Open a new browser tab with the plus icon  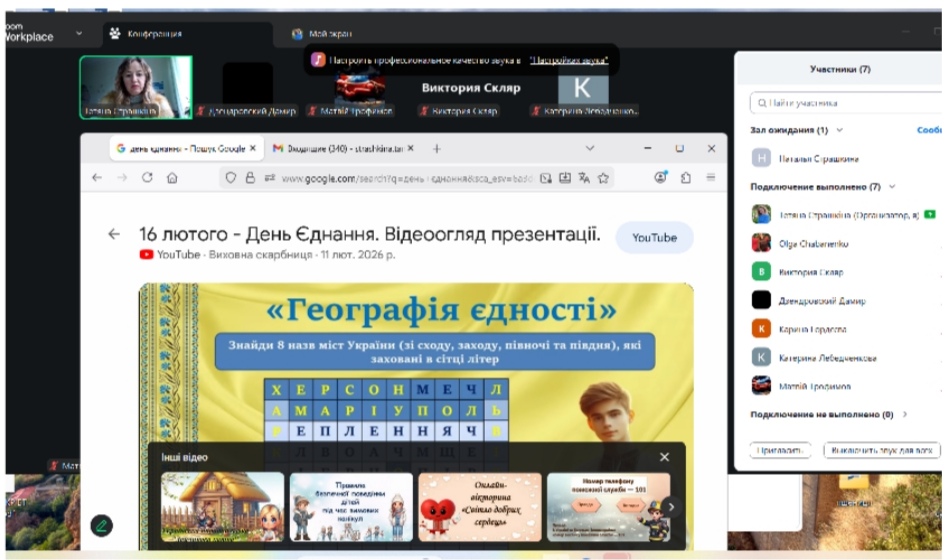tap(436, 148)
